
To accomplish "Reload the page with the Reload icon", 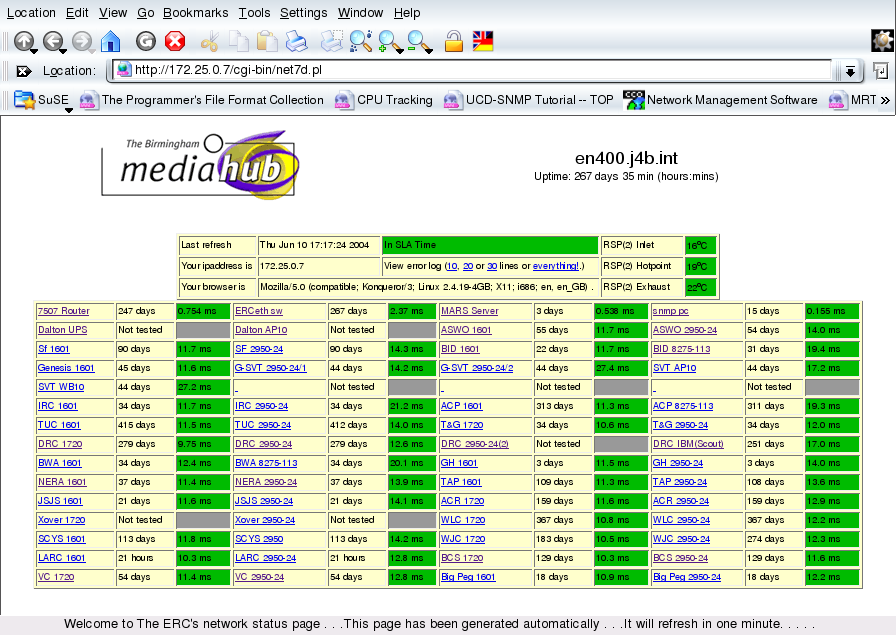I will click(x=146, y=41).
